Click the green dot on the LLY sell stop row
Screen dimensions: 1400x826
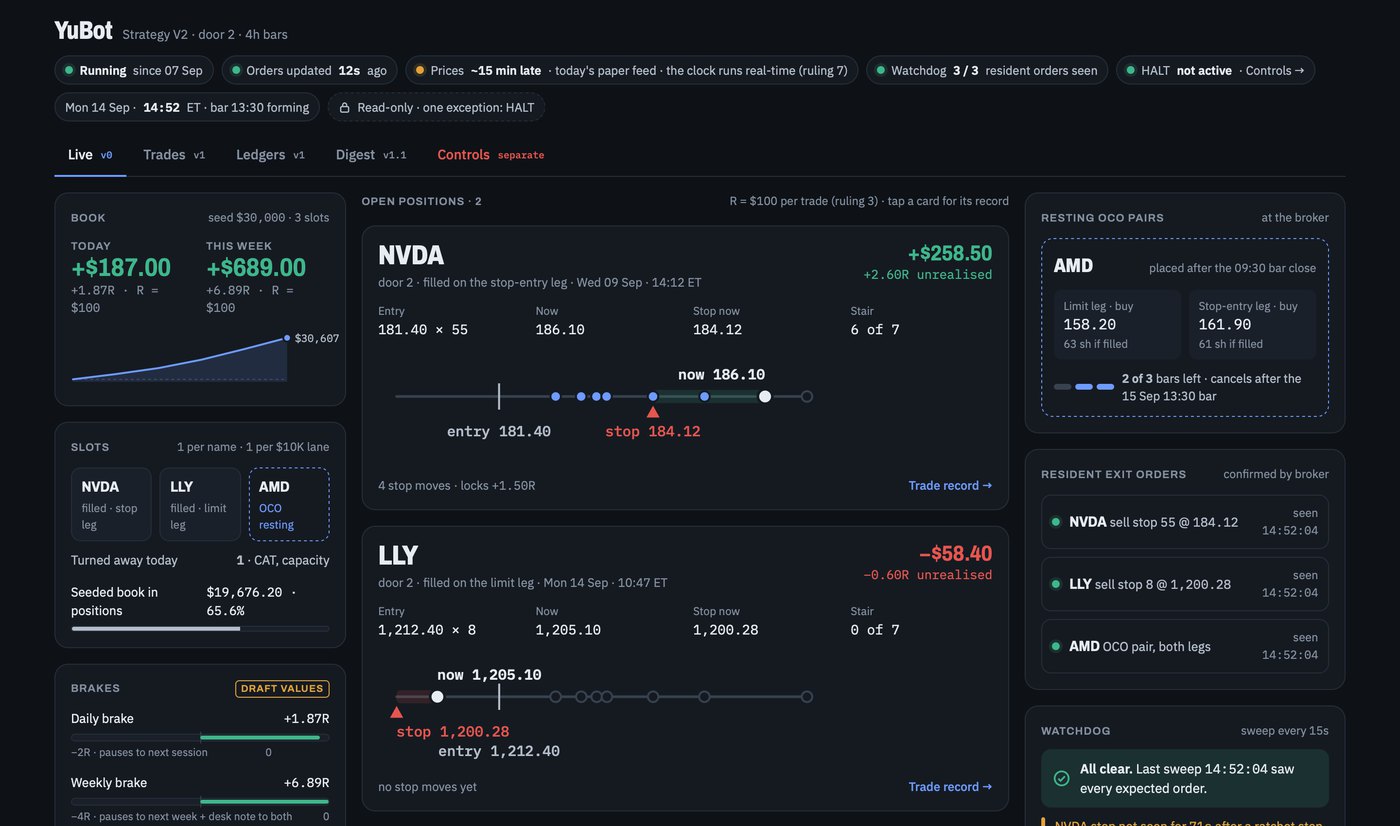pyautogui.click(x=1055, y=584)
